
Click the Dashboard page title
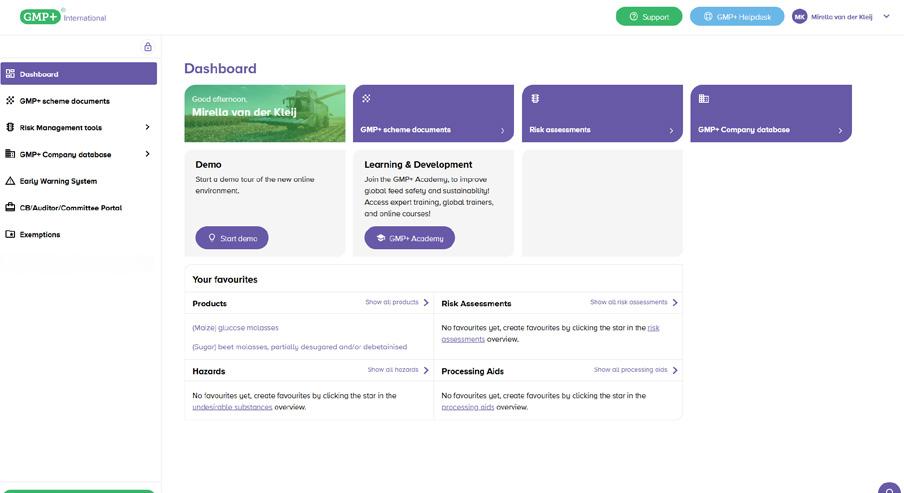tap(220, 68)
